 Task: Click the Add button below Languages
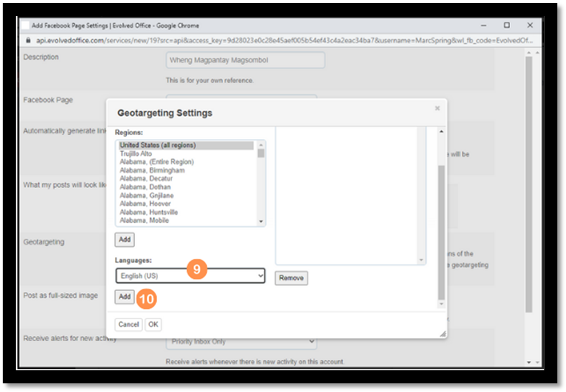(x=125, y=297)
